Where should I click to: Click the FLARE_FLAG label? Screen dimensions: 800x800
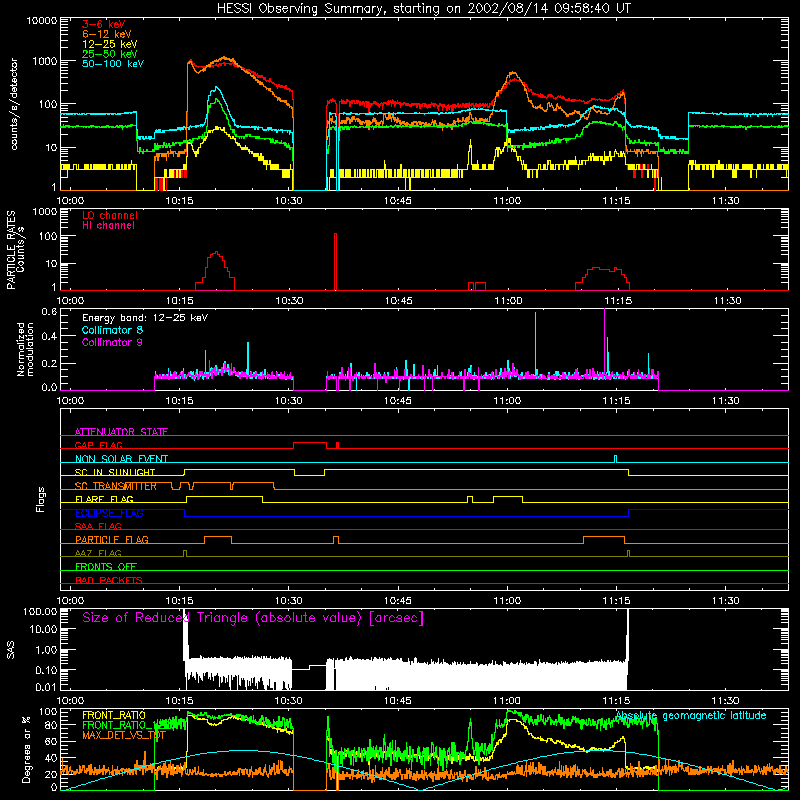104,499
